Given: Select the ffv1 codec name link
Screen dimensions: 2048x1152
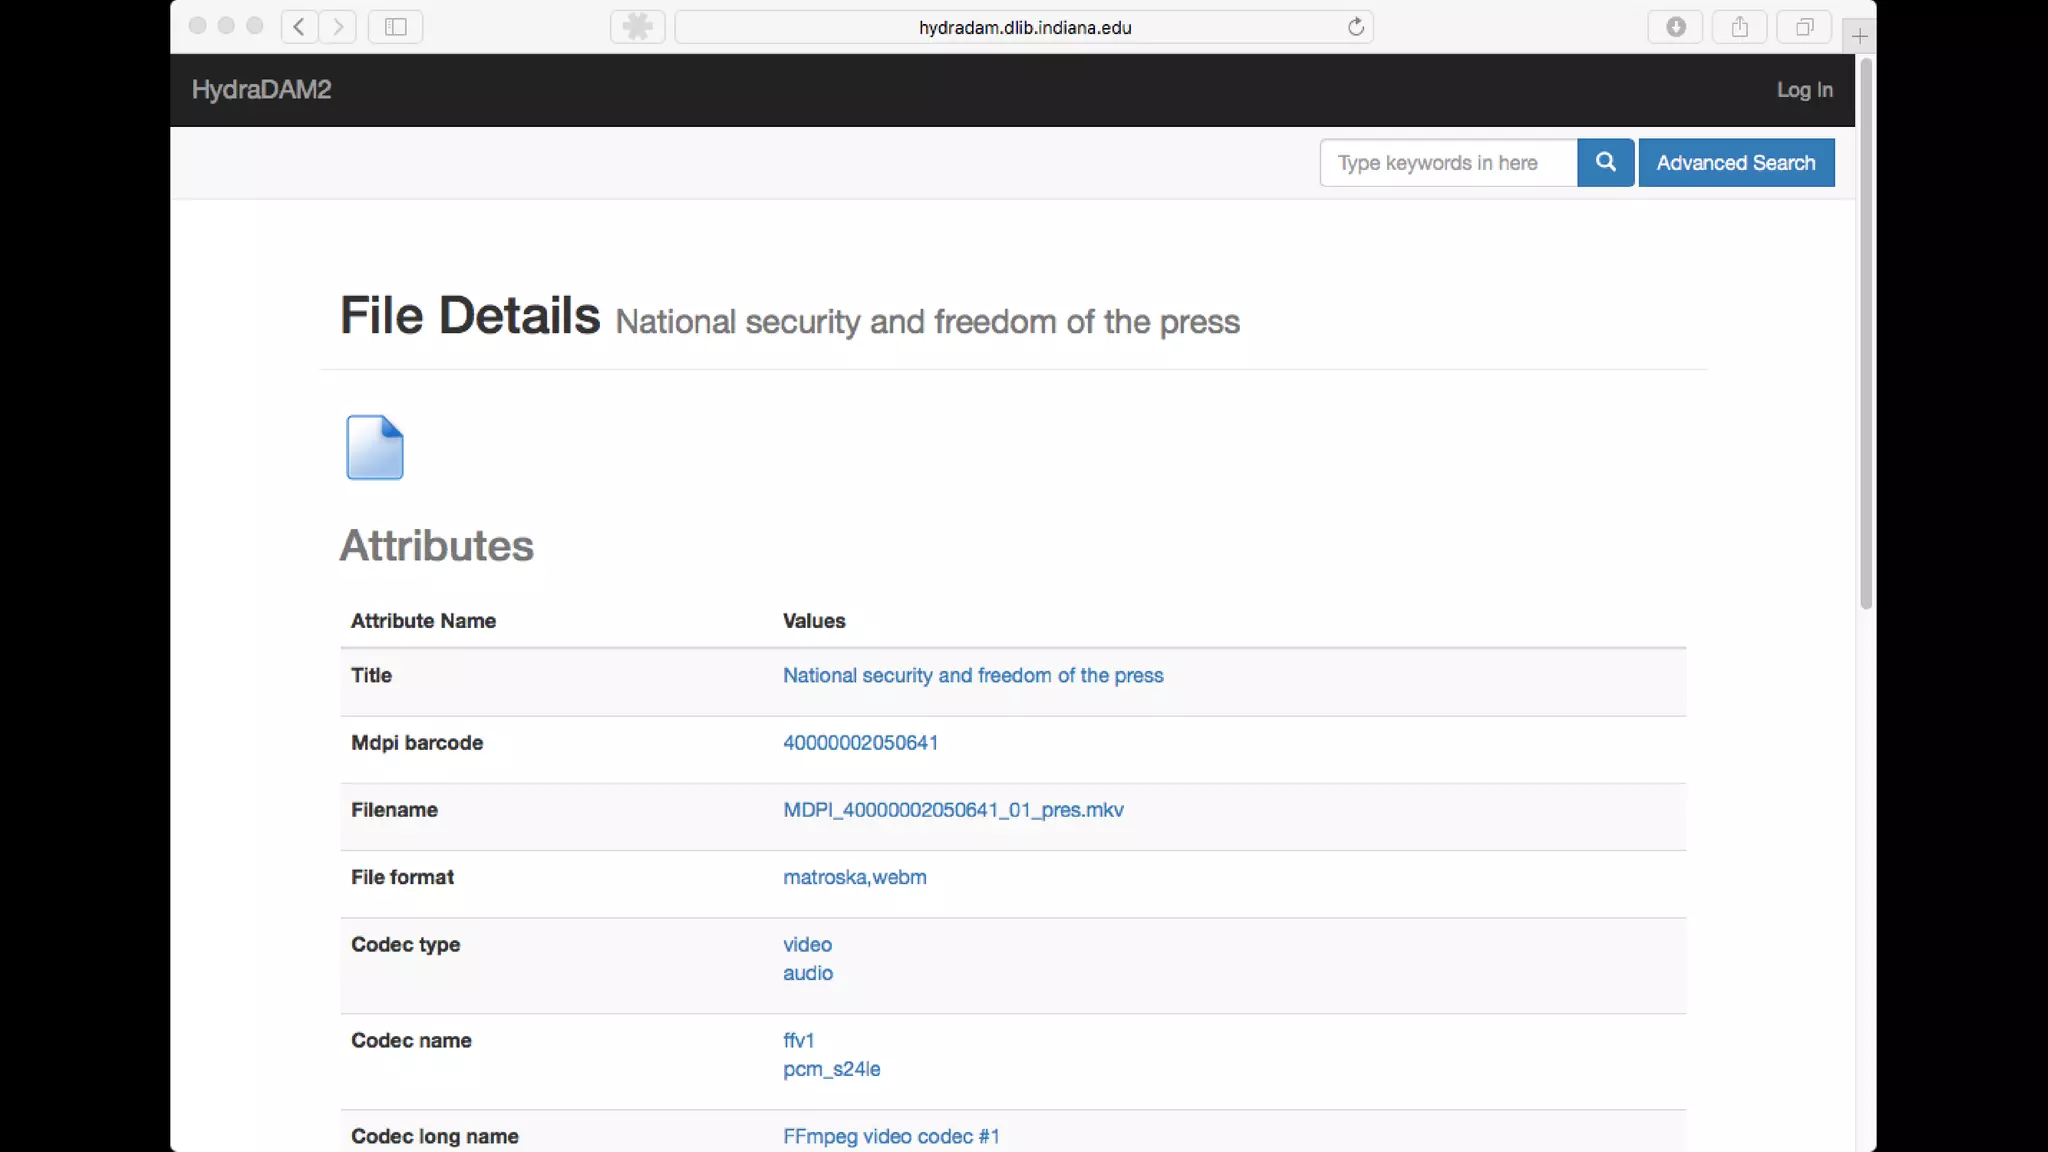Looking at the screenshot, I should (x=798, y=1040).
